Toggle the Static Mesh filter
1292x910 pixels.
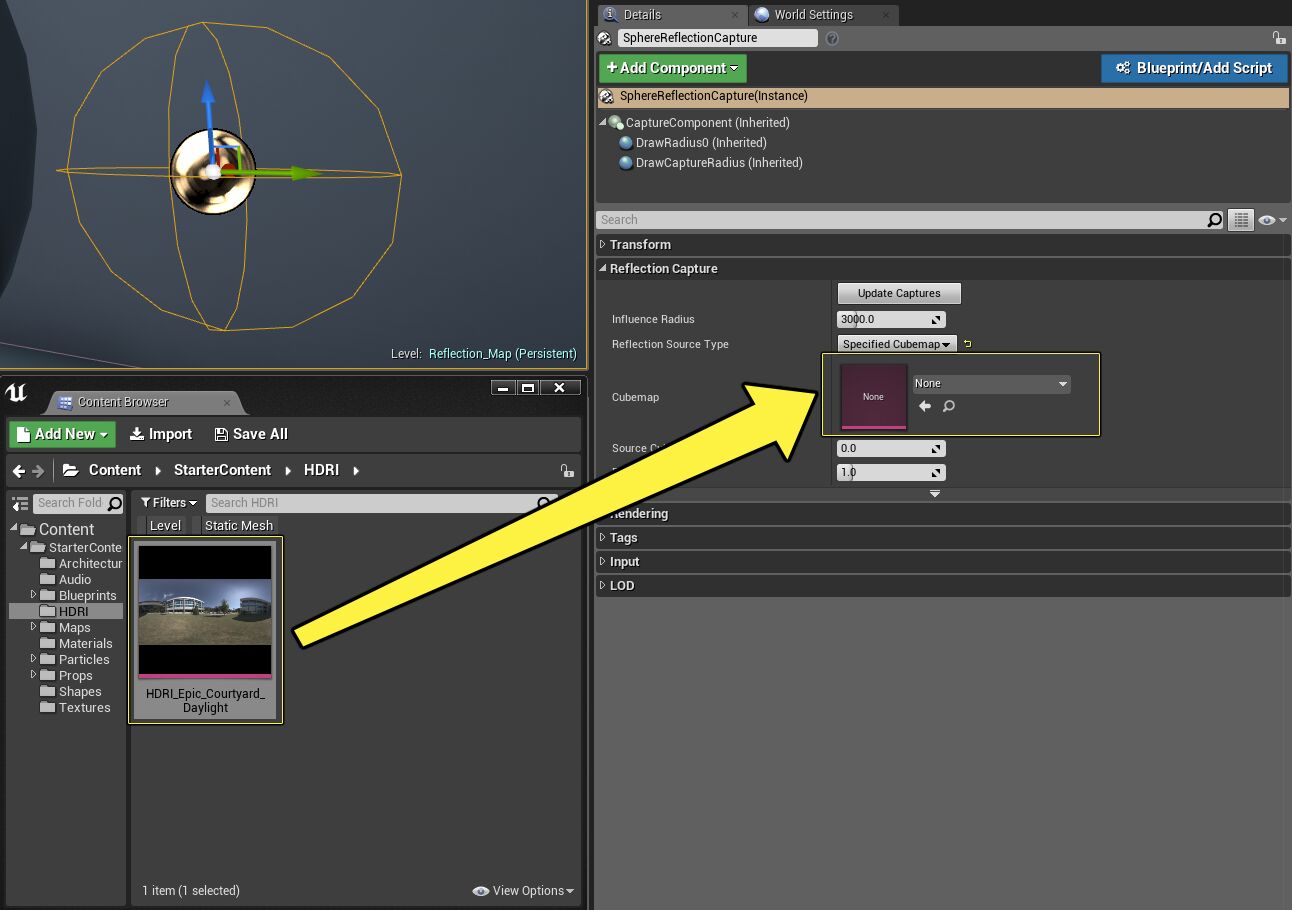238,525
